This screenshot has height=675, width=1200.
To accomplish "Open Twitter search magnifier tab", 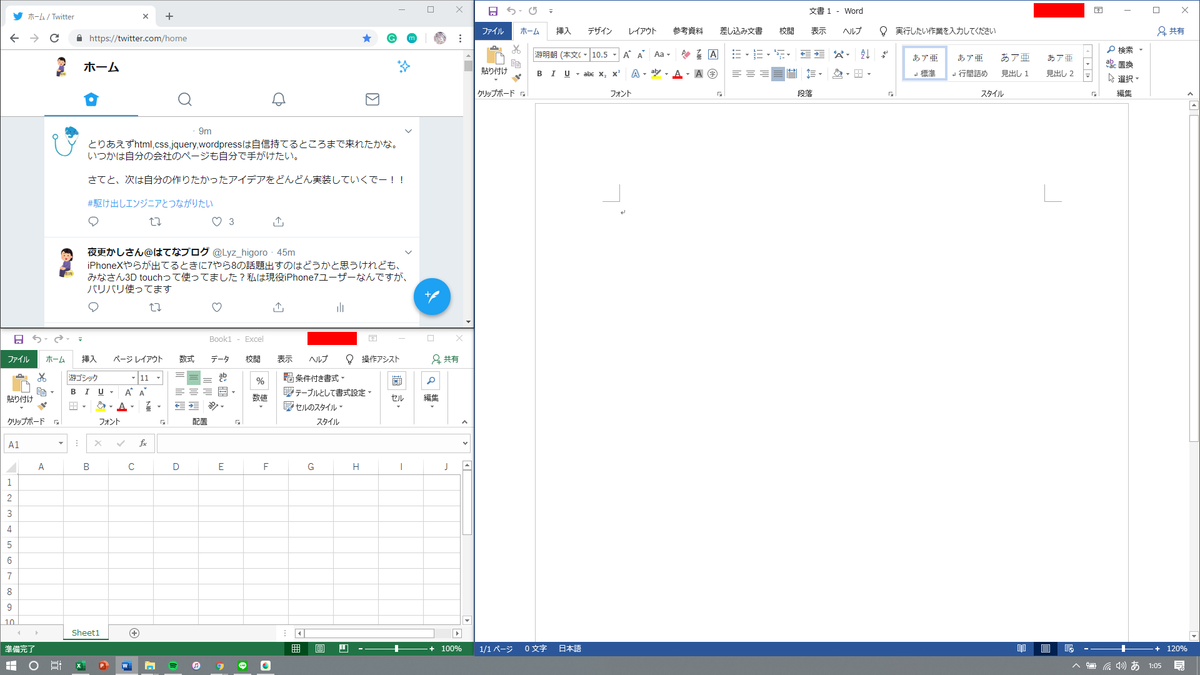I will click(185, 99).
